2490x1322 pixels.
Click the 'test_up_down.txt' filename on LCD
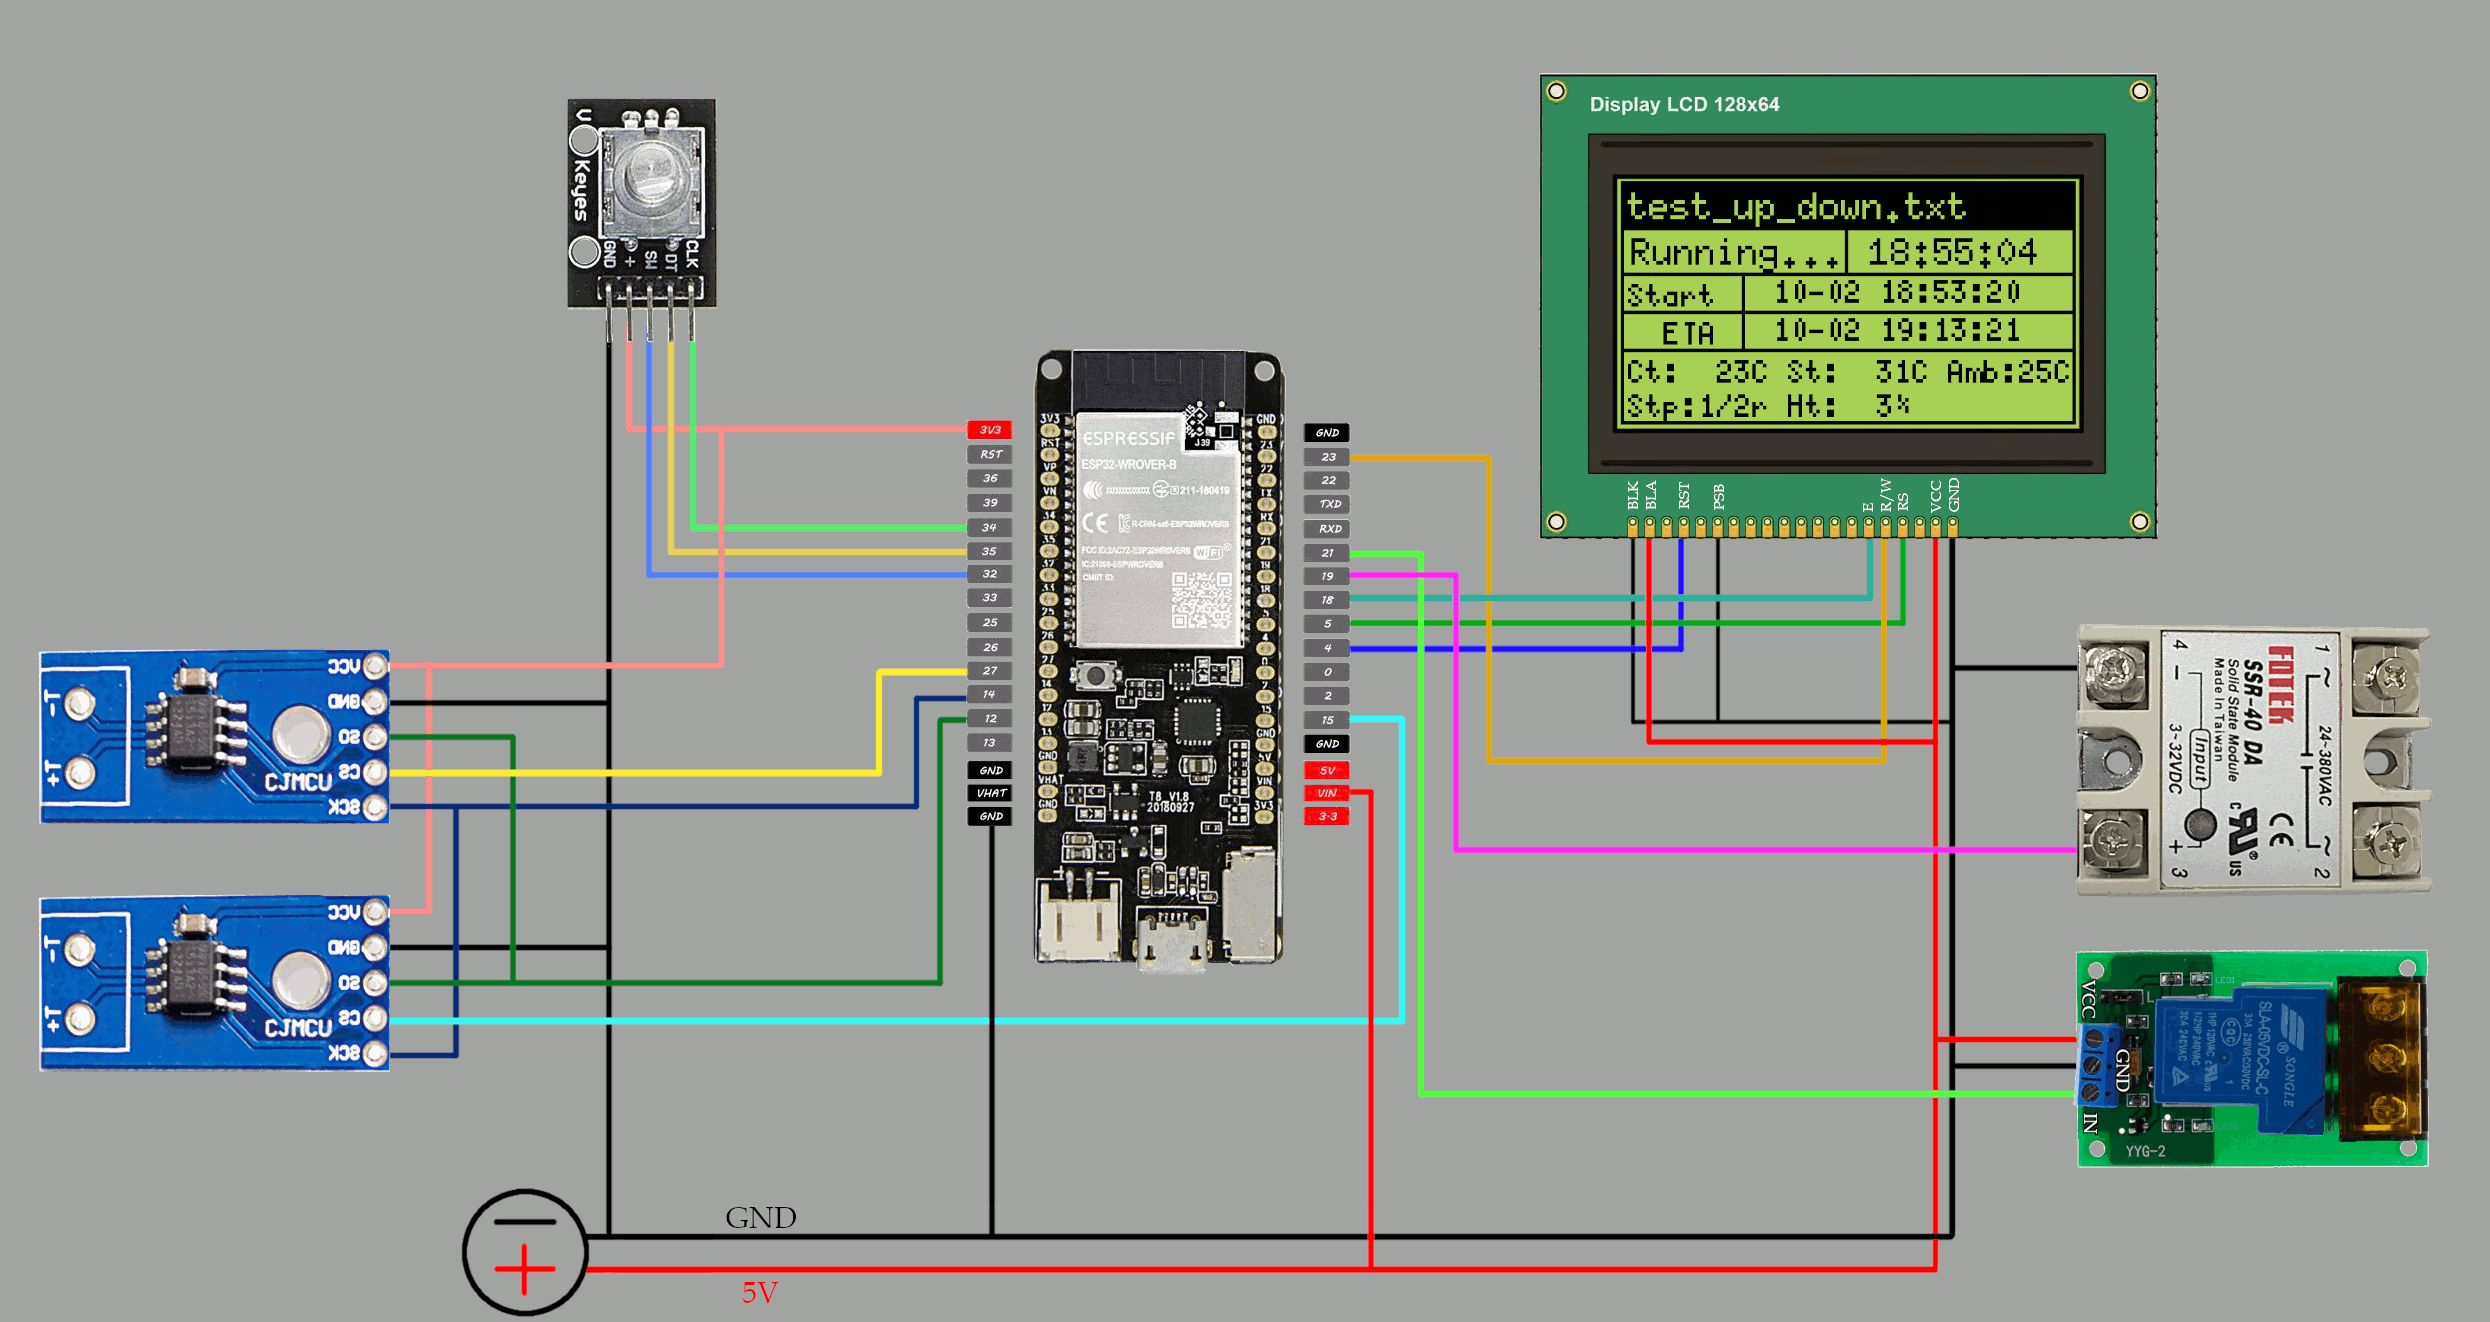1796,207
